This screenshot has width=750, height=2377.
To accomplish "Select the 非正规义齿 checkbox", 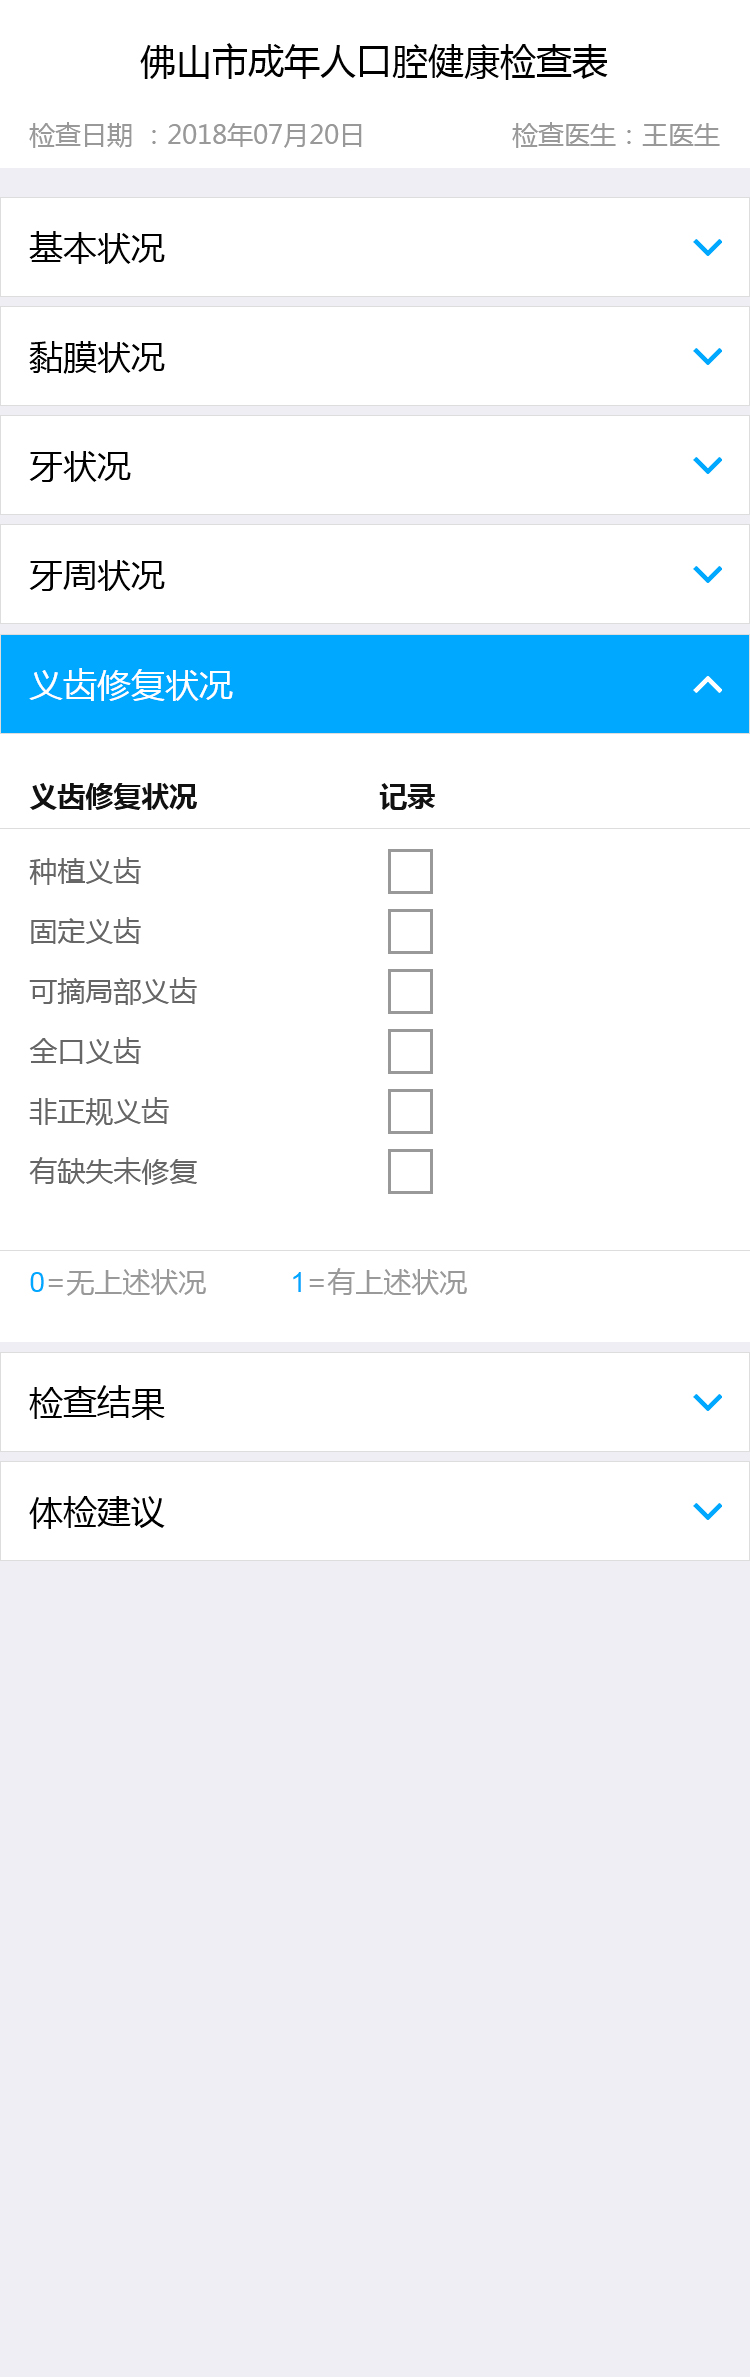I will point(410,1111).
